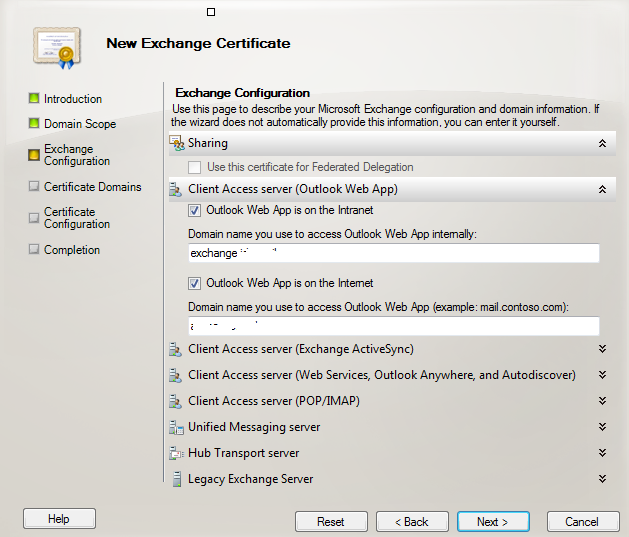Expand the Exchange ActiveSync section chevron

tap(602, 349)
